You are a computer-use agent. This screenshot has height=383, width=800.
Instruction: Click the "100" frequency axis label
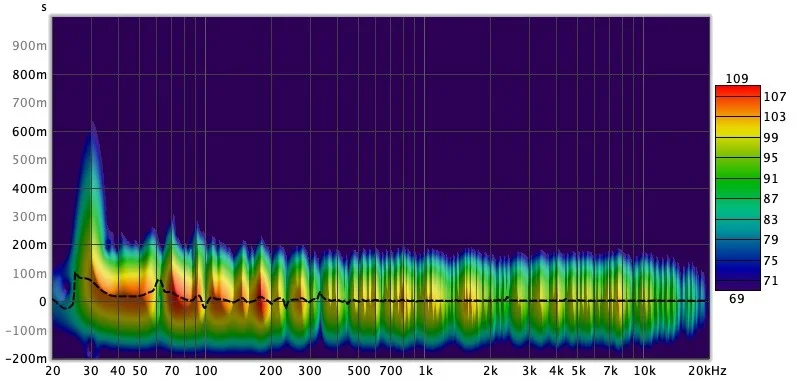click(206, 371)
